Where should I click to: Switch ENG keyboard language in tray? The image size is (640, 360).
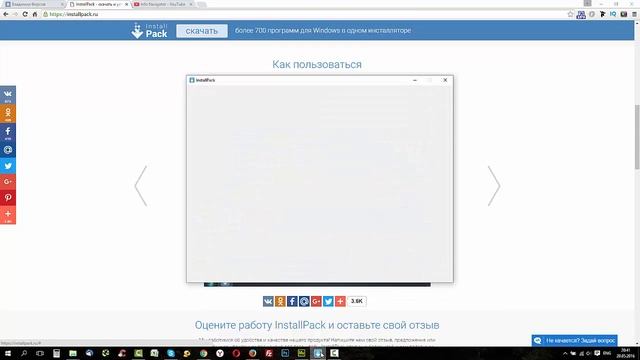[607, 353]
